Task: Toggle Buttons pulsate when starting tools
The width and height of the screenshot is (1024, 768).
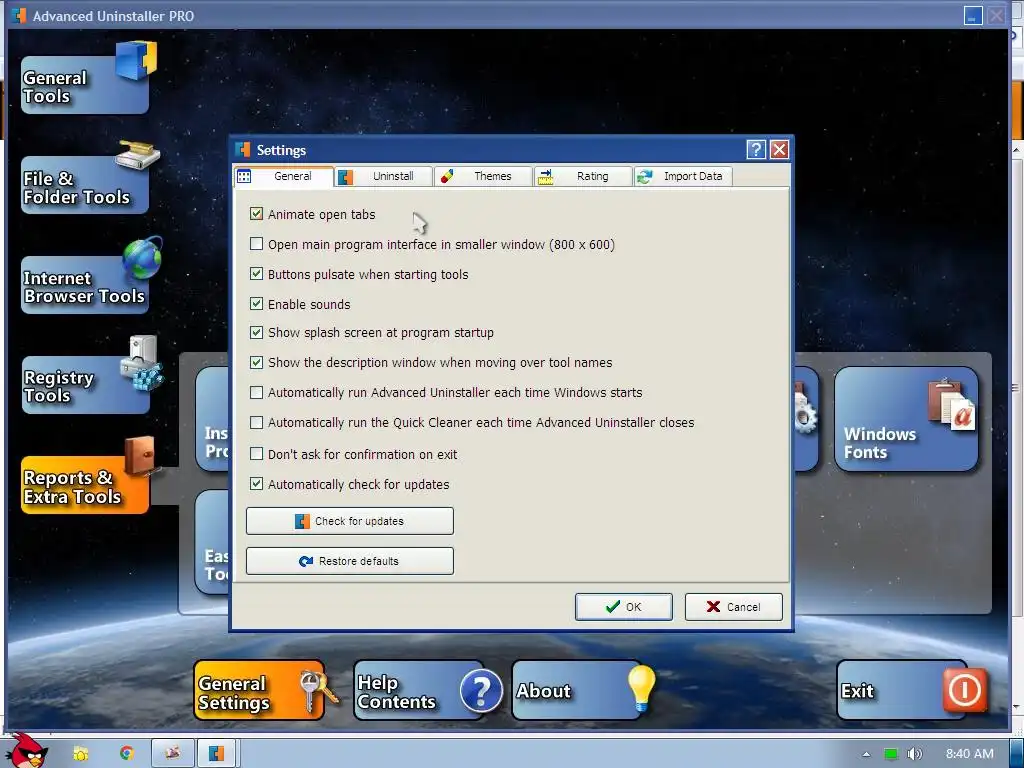Action: (257, 274)
